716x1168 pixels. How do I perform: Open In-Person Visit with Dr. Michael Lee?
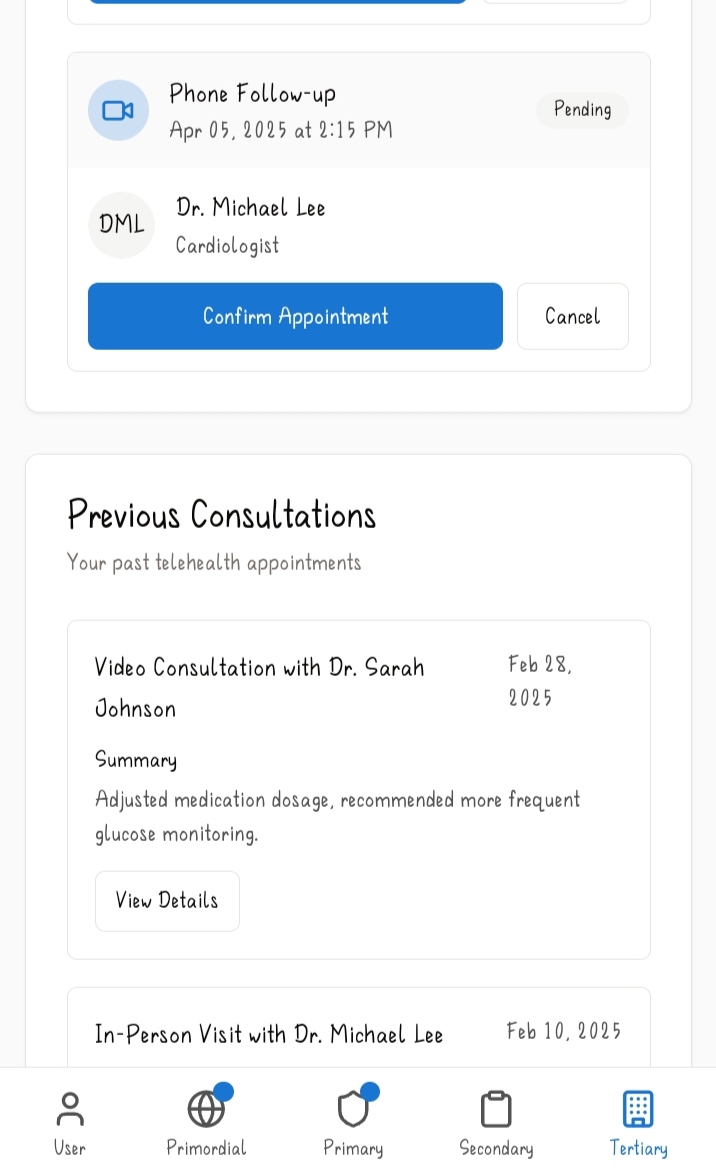click(x=269, y=1034)
